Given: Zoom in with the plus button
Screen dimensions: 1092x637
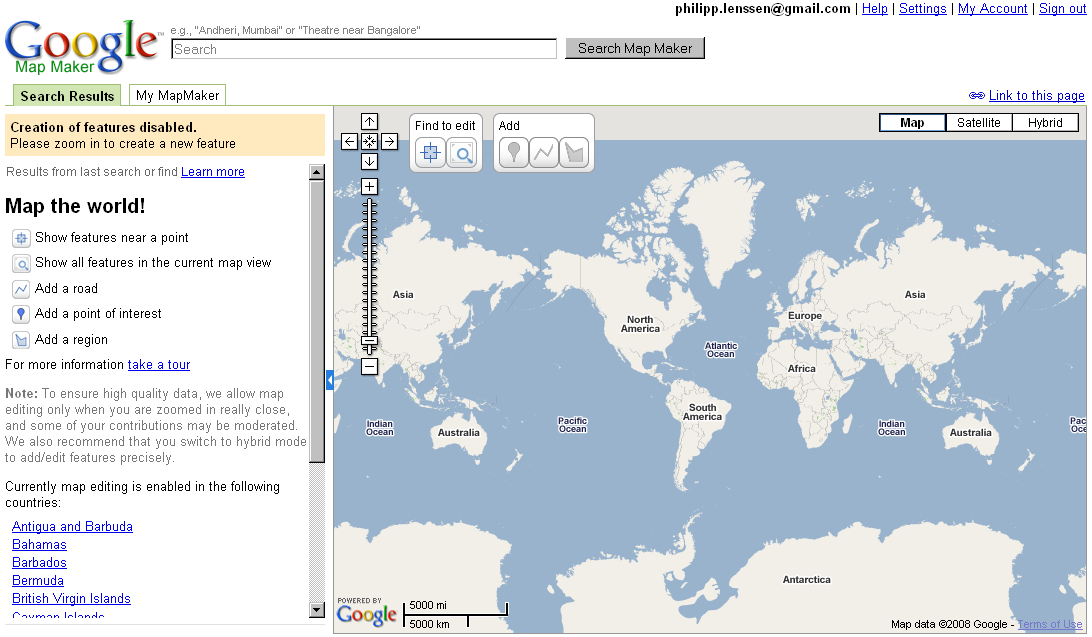Looking at the screenshot, I should coord(369,187).
